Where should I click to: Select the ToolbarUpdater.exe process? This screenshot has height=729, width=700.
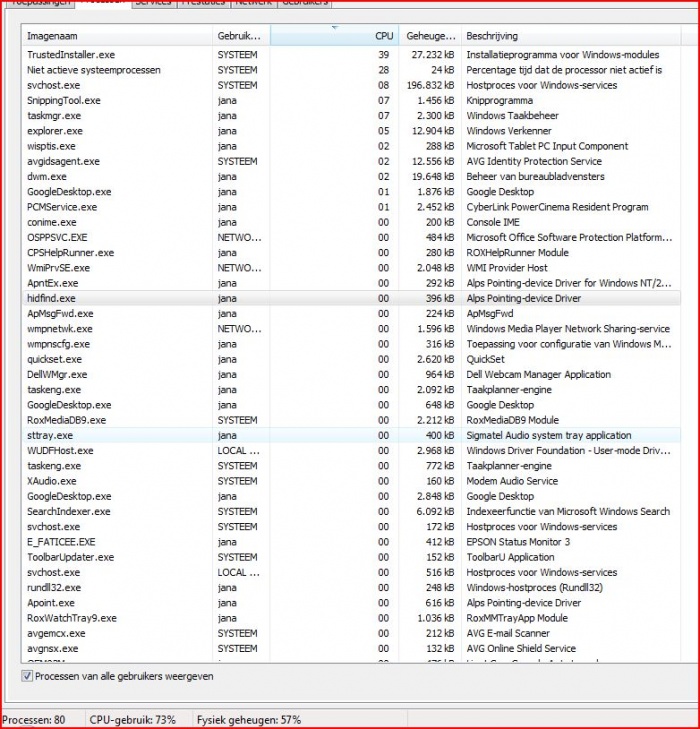coord(351,557)
